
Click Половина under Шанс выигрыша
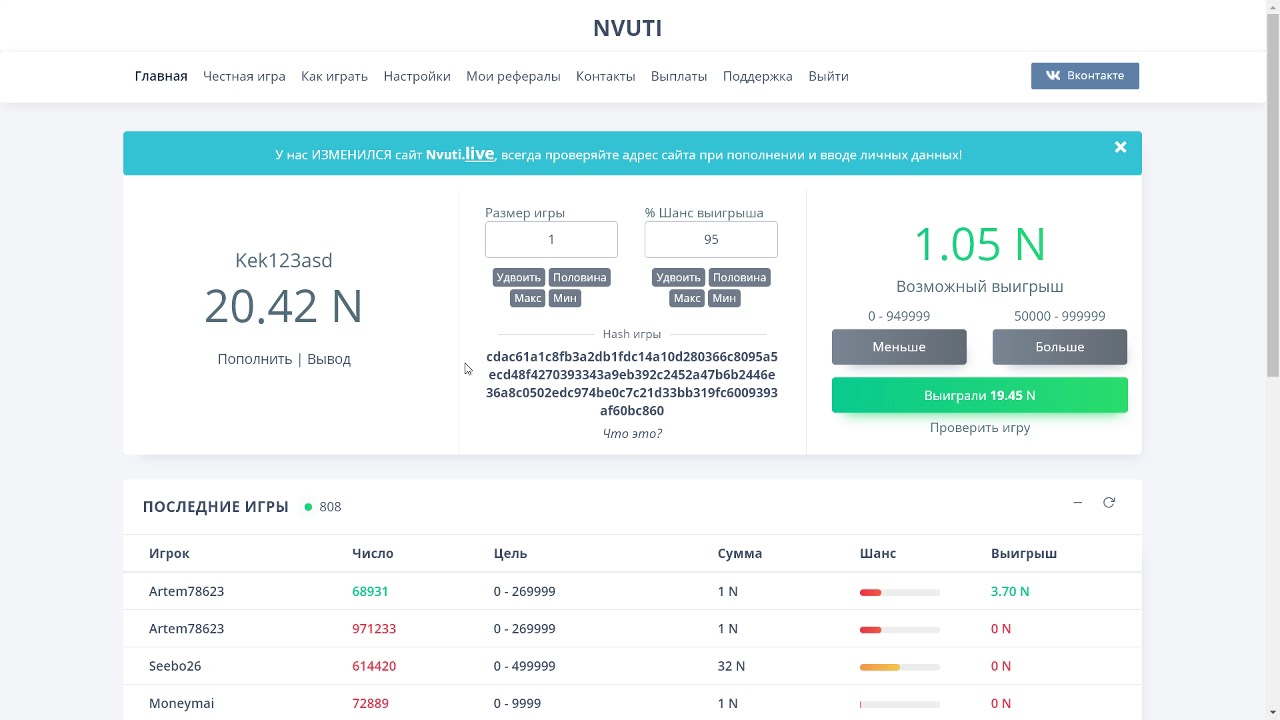(x=740, y=277)
